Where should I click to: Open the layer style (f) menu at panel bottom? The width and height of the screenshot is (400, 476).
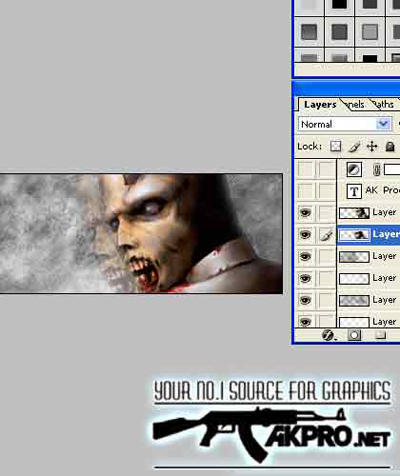pyautogui.click(x=329, y=335)
